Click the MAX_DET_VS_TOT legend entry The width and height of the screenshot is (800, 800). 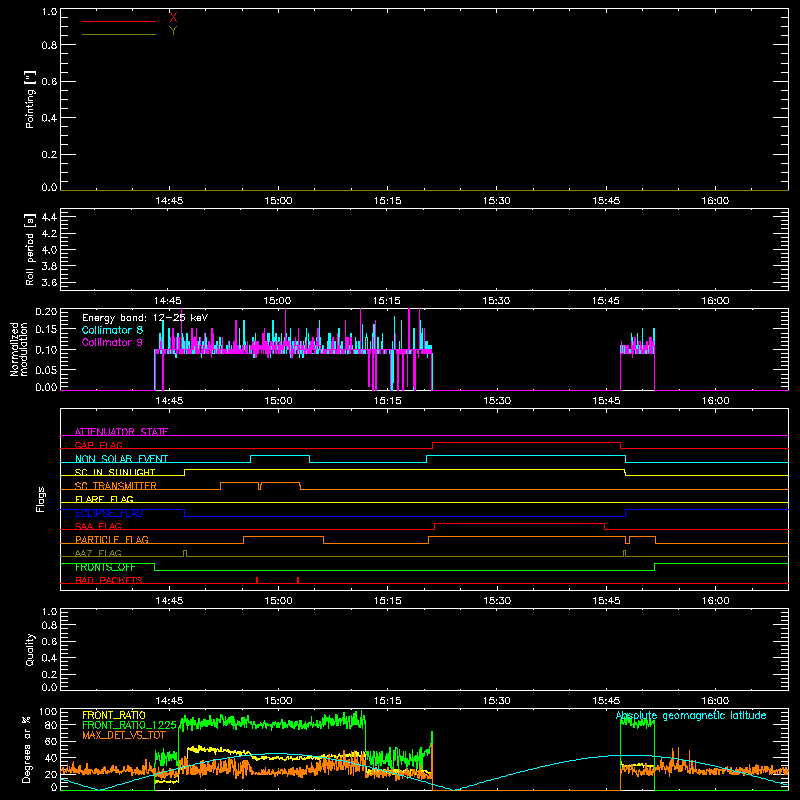coord(124,735)
